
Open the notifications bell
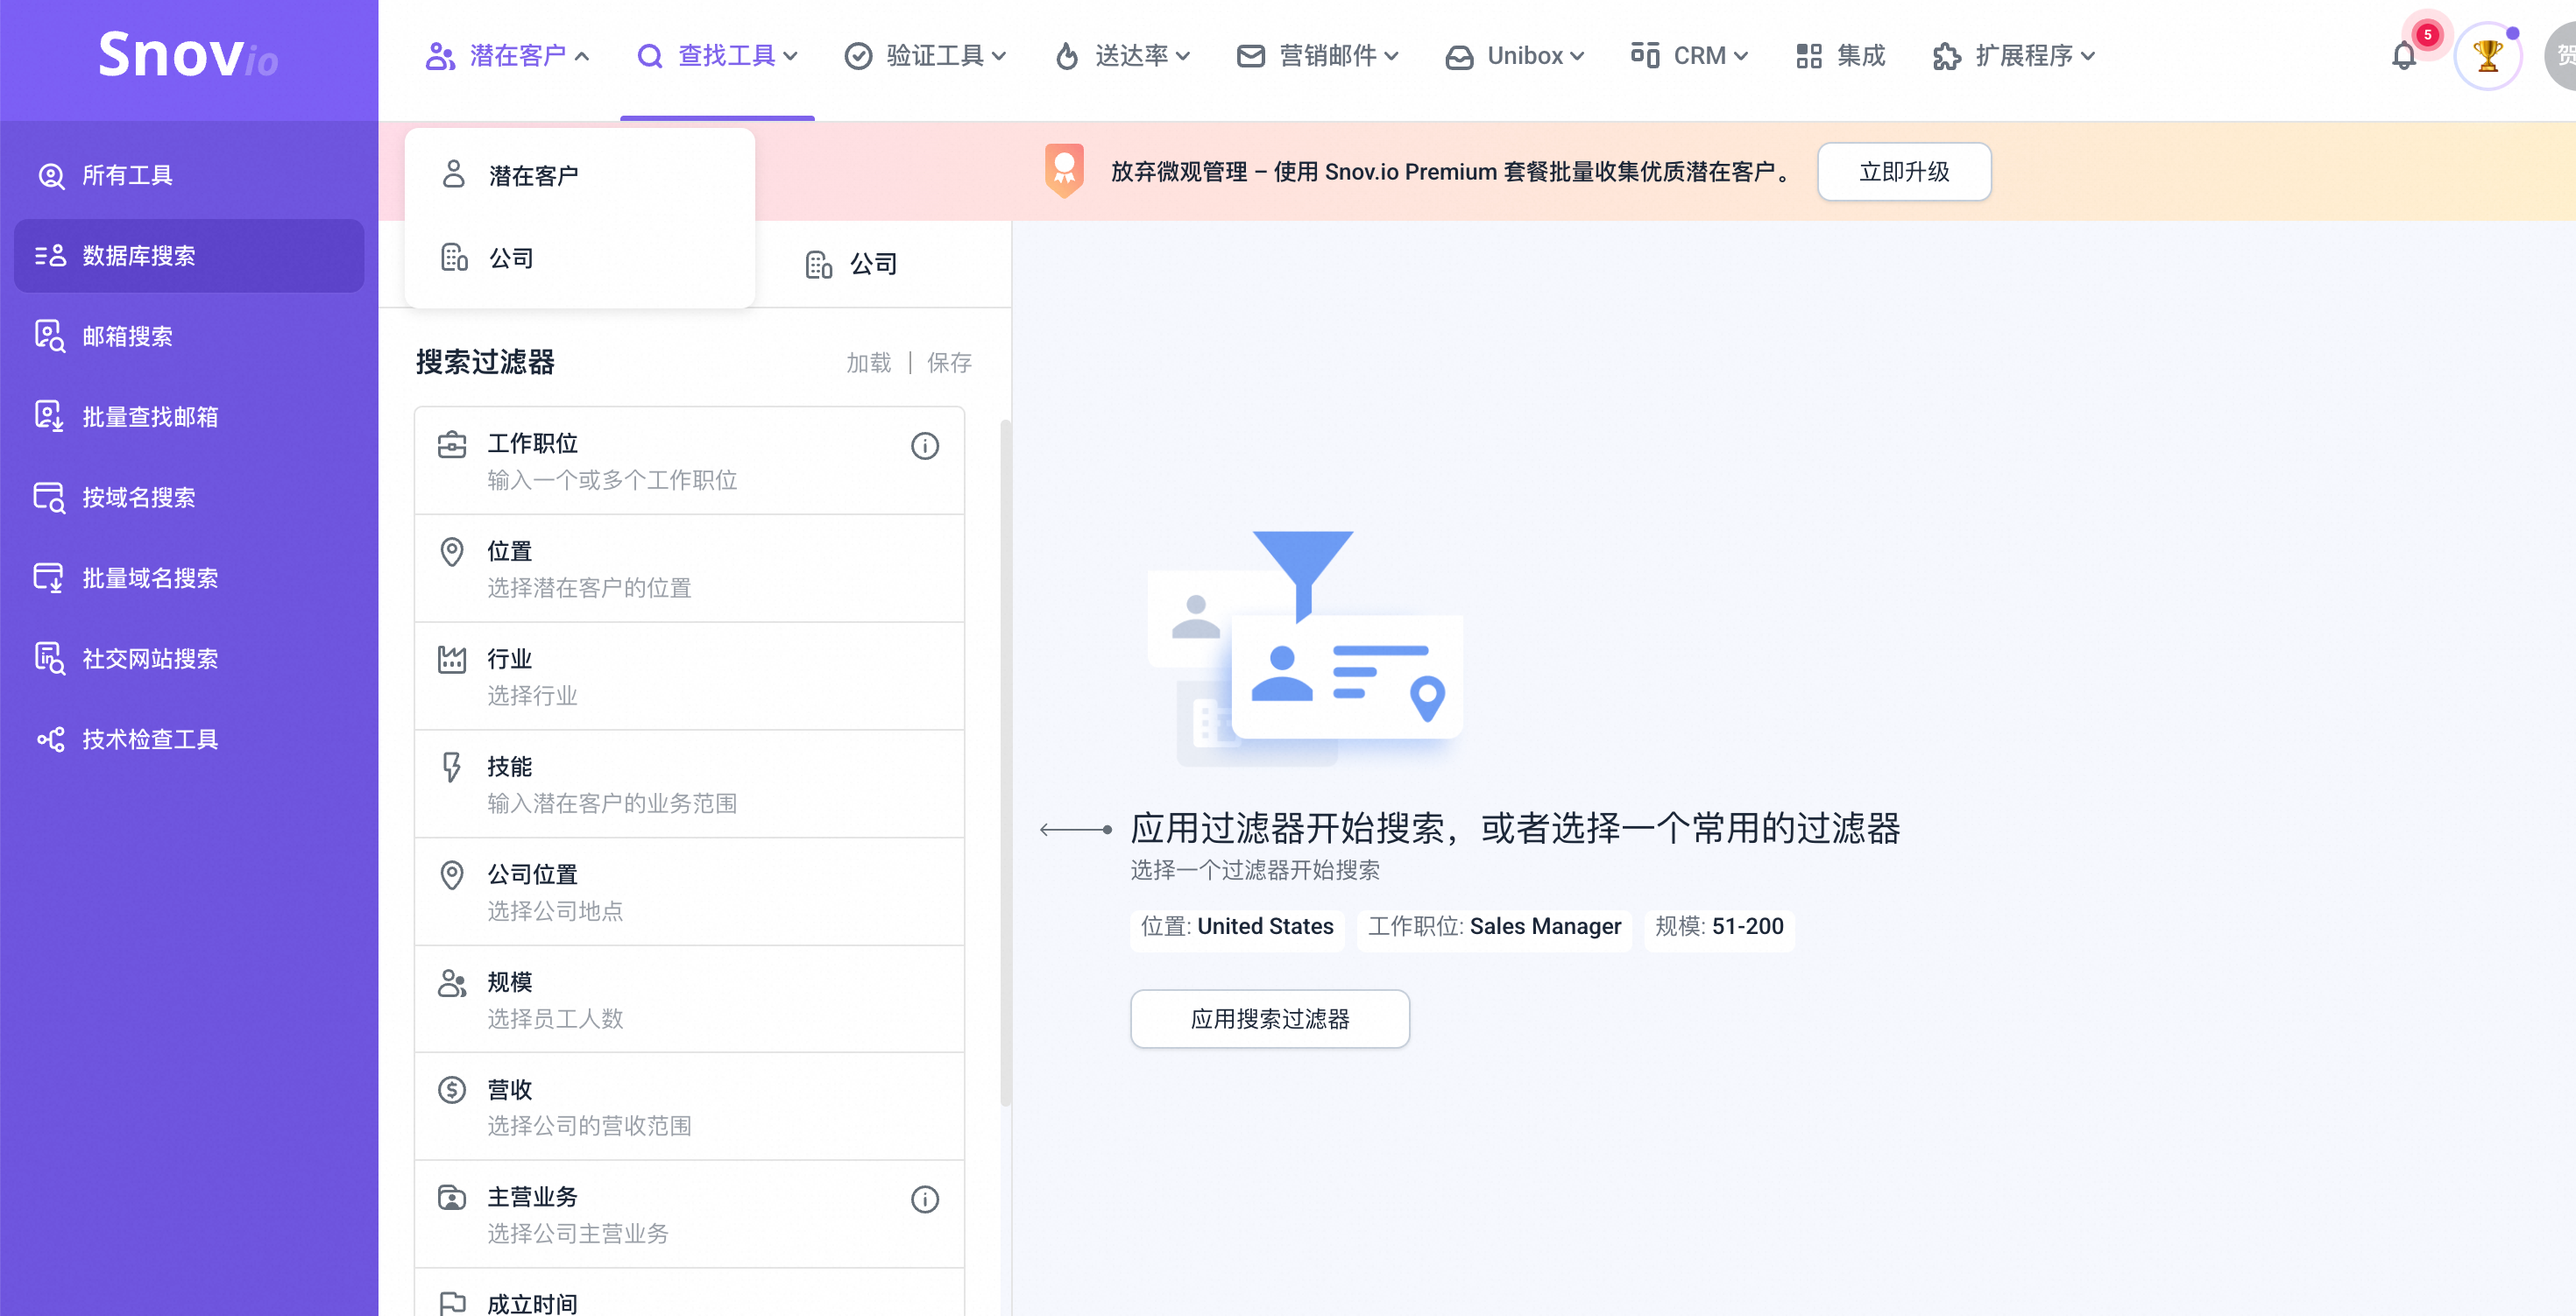coord(2404,56)
